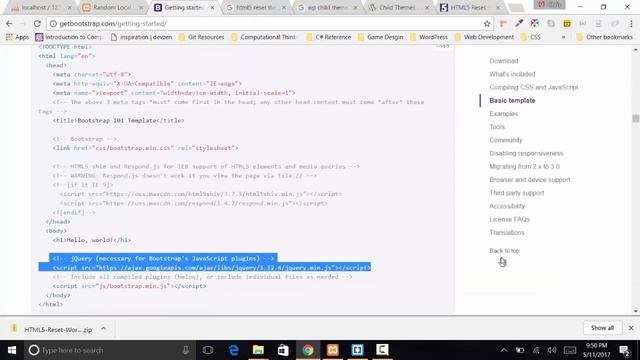Jump to Accessibility section
This screenshot has width=640, height=360.
[x=507, y=206]
